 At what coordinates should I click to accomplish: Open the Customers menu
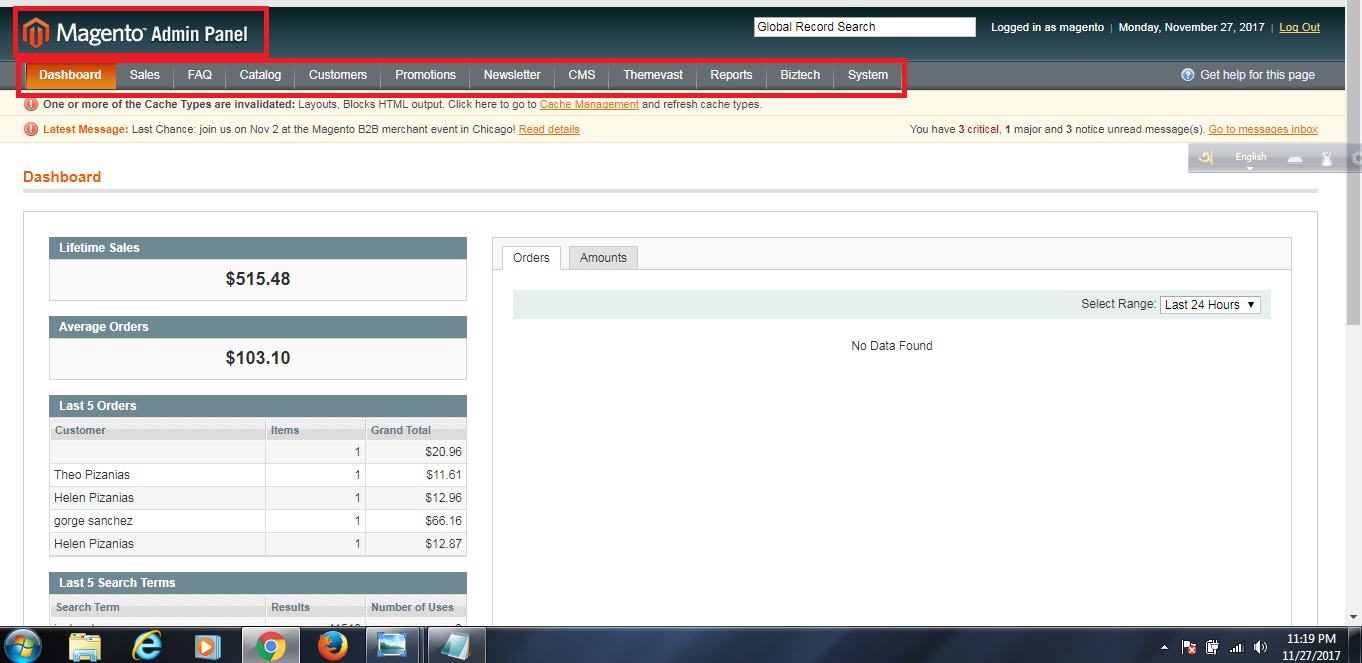(x=338, y=75)
